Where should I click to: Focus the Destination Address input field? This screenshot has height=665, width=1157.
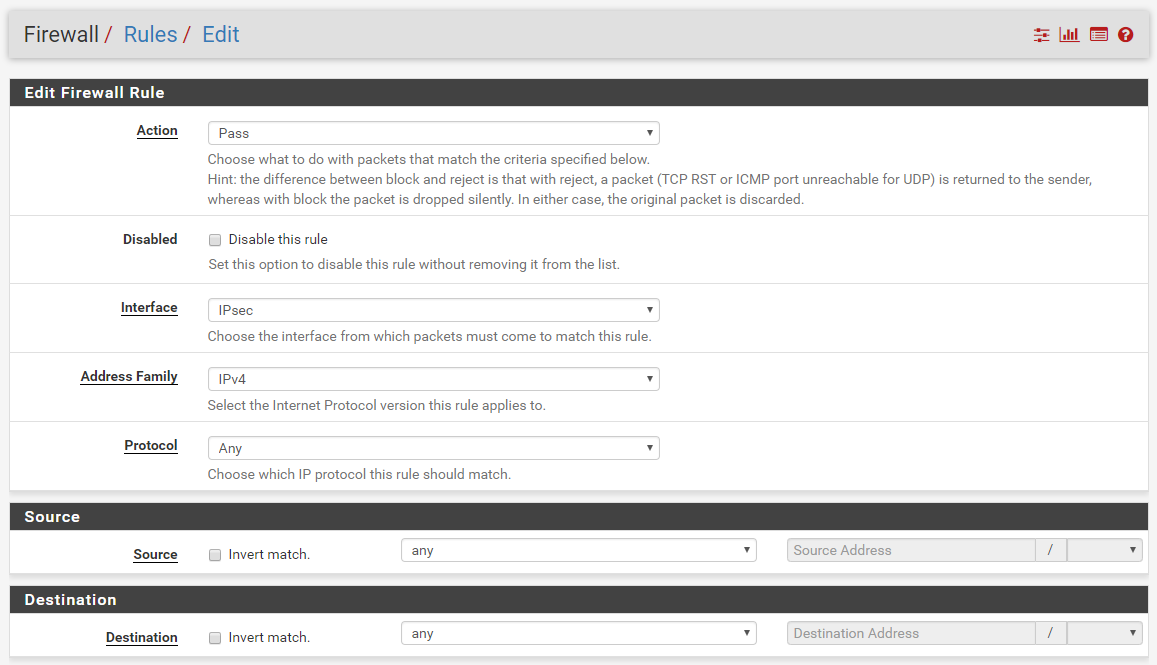click(x=911, y=633)
